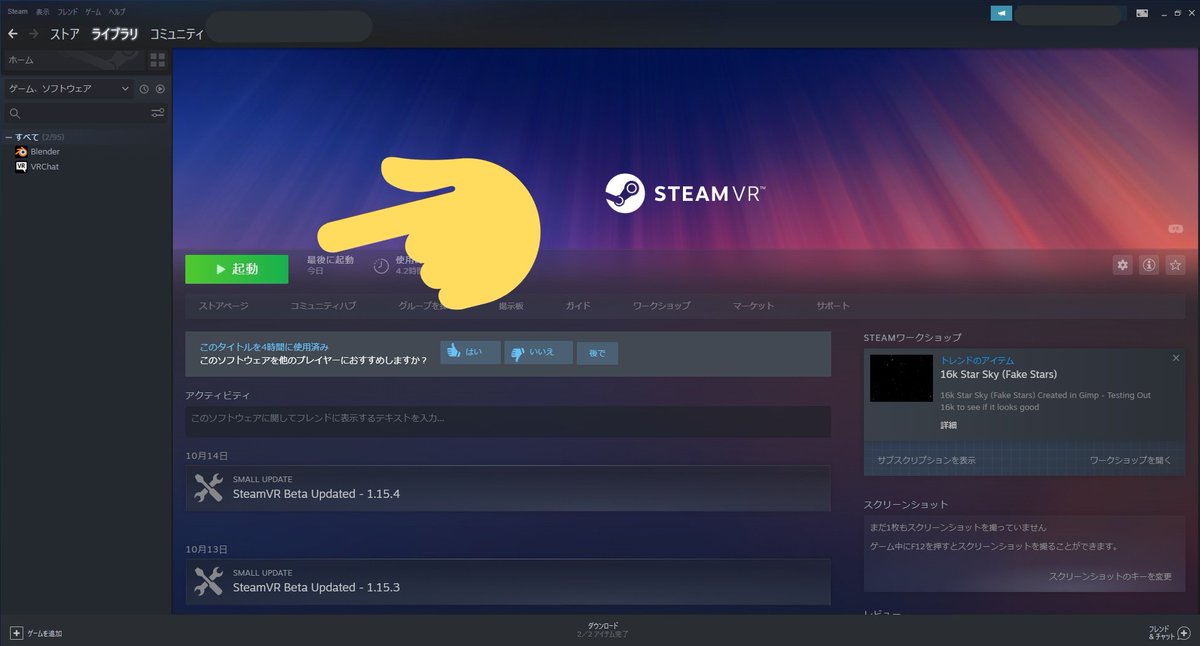Add SteamVR to favorites with star

point(1175,265)
